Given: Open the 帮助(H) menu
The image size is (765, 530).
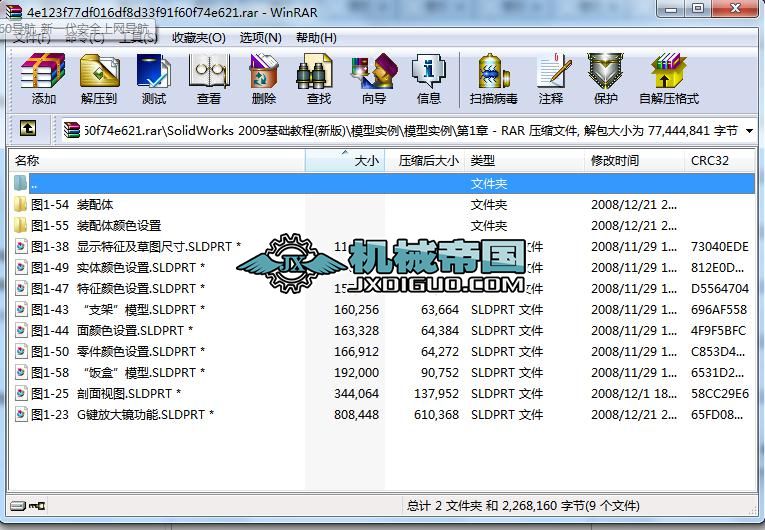Looking at the screenshot, I should pyautogui.click(x=316, y=38).
